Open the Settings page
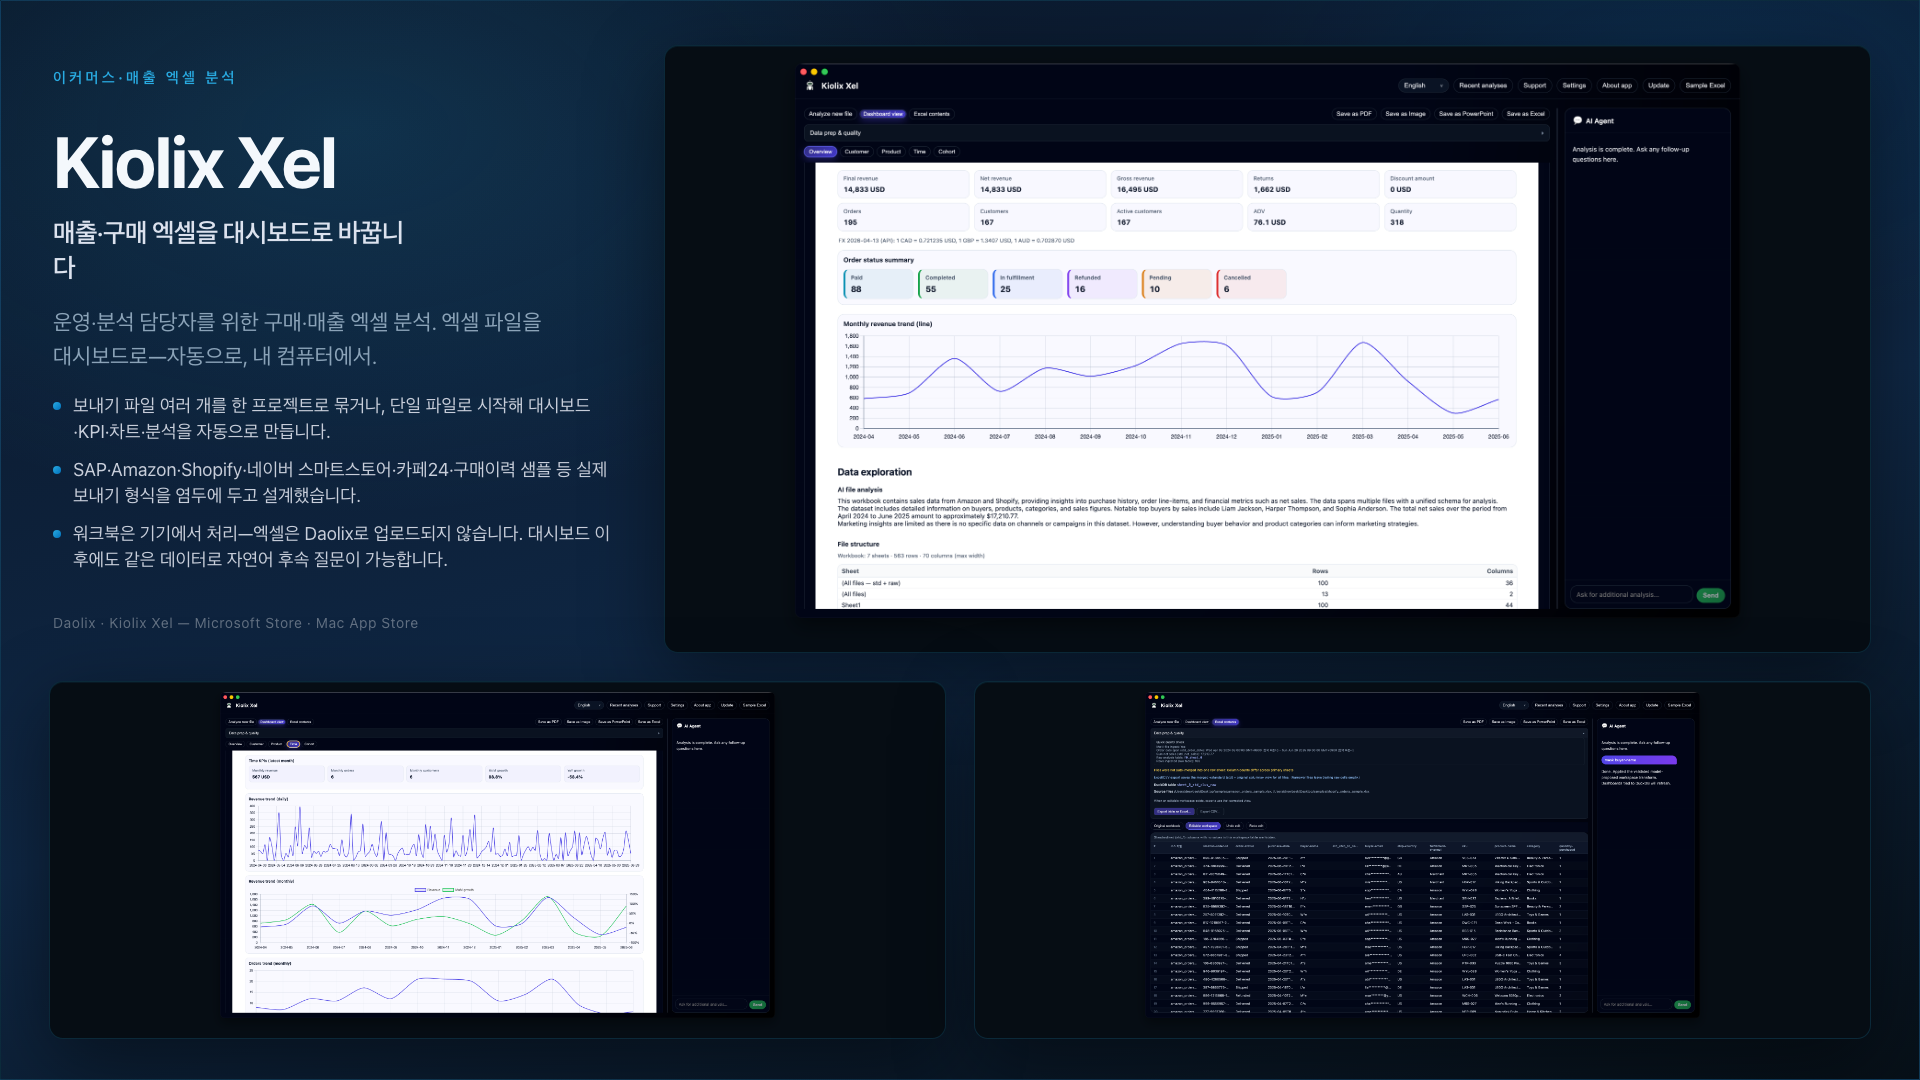Image resolution: width=1920 pixels, height=1080 pixels. pyautogui.click(x=1574, y=86)
